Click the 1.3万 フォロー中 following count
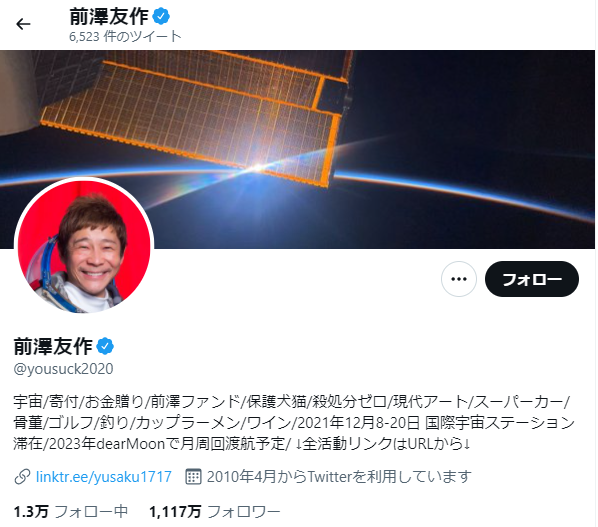 click(71, 511)
